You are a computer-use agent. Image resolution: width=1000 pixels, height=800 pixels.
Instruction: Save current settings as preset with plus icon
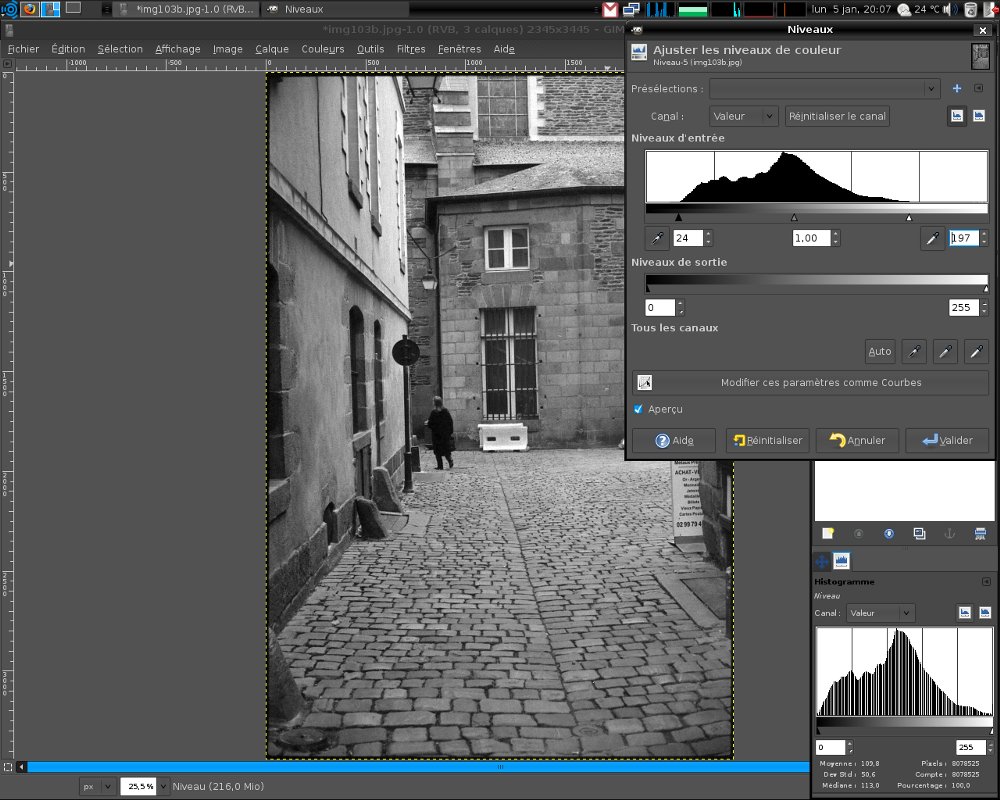click(x=957, y=89)
